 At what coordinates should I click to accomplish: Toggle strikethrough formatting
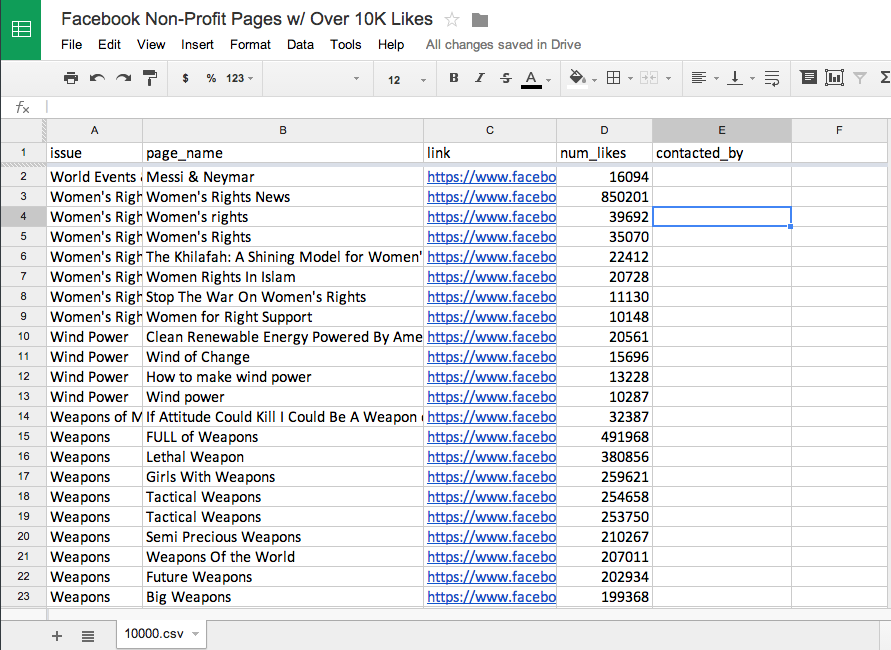point(506,78)
